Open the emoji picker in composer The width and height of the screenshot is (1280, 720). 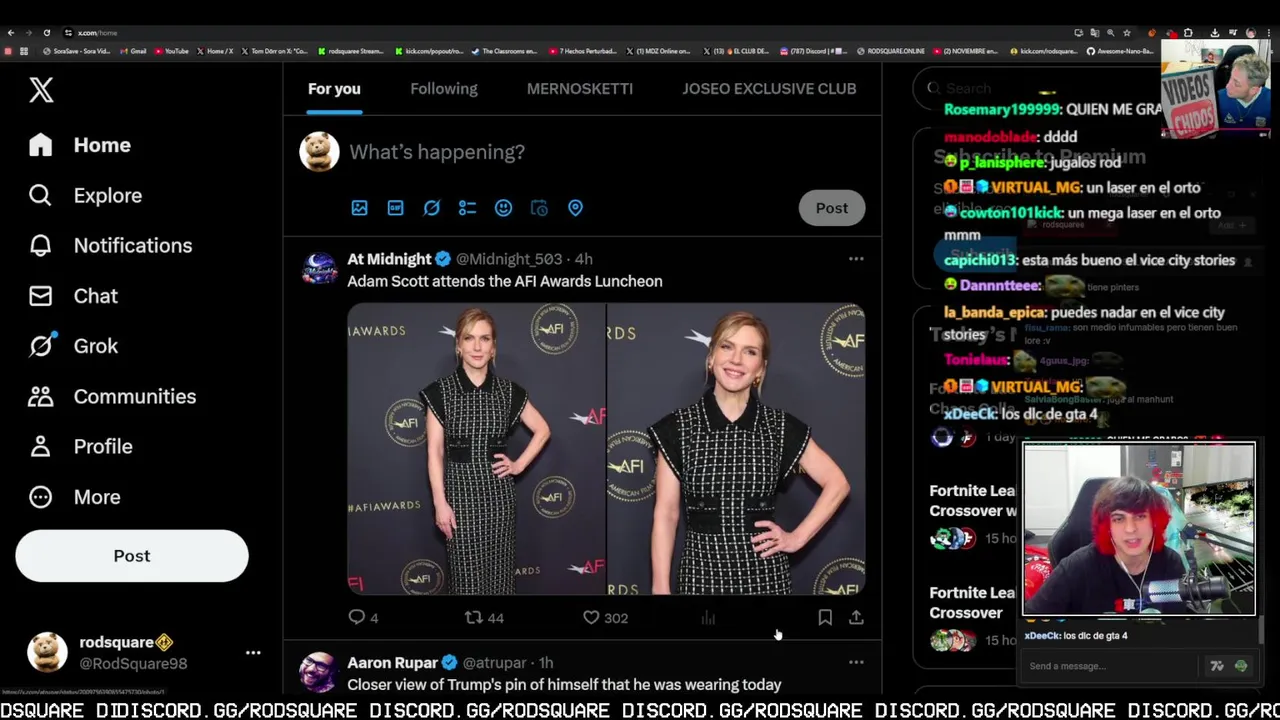coord(503,208)
